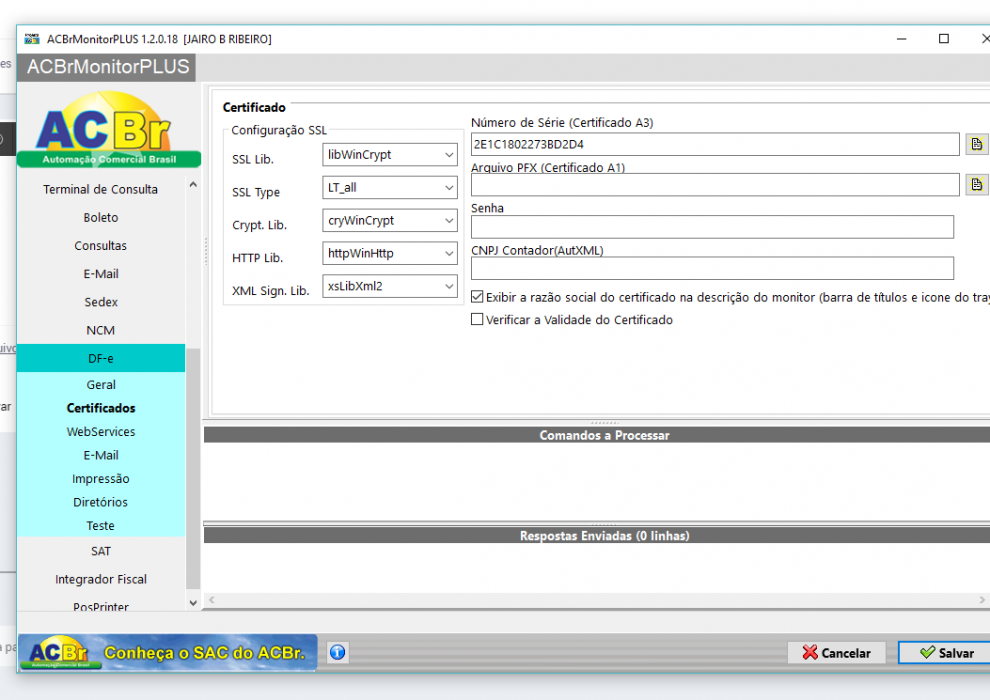The width and height of the screenshot is (990, 700).
Task: Click the blue info icon
Action: coord(338,652)
